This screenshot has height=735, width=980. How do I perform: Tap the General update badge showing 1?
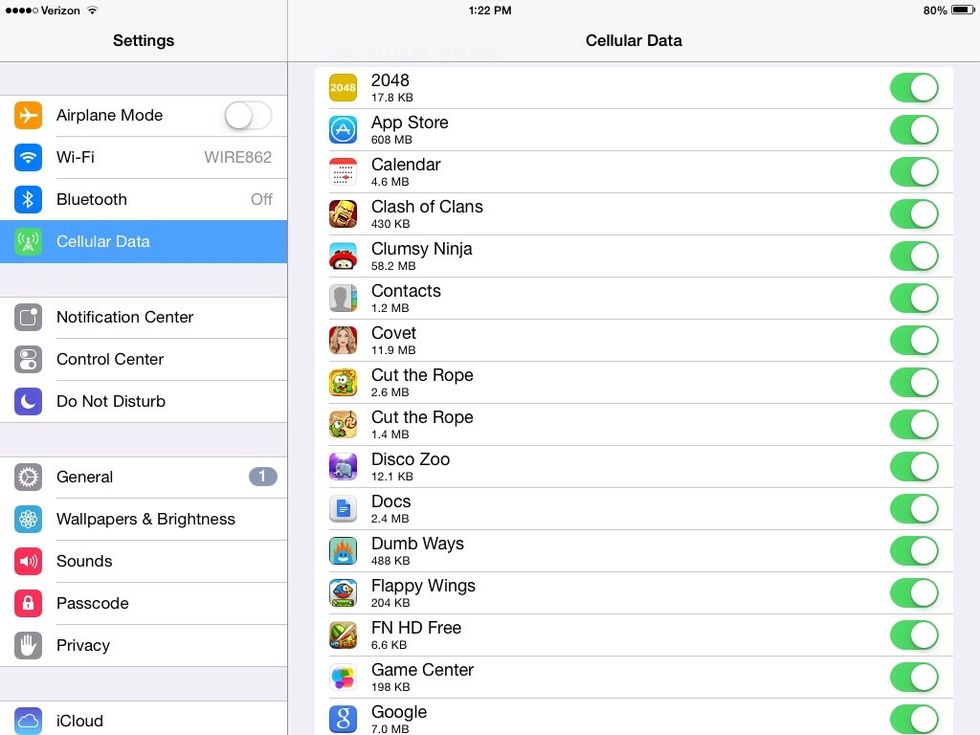point(262,476)
